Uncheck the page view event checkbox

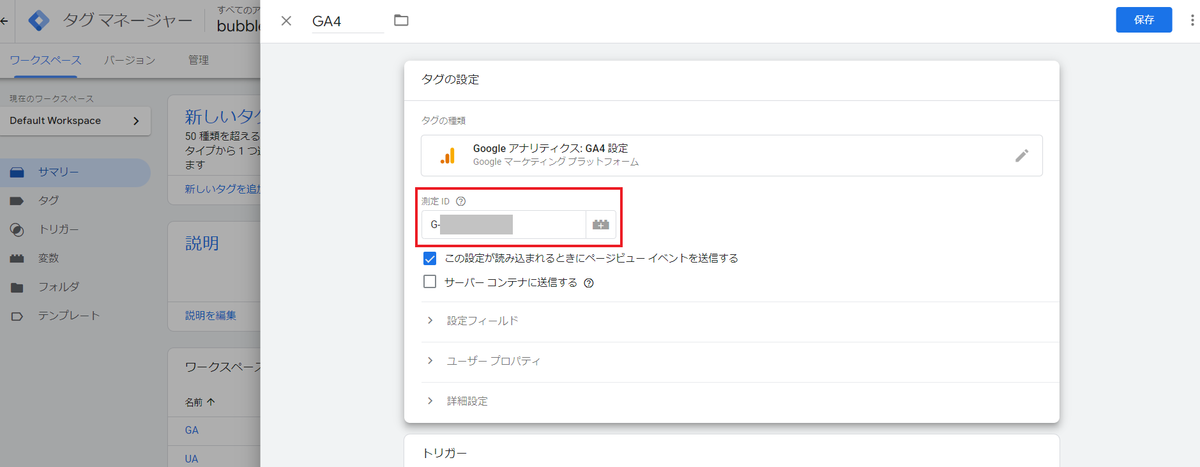(x=430, y=258)
